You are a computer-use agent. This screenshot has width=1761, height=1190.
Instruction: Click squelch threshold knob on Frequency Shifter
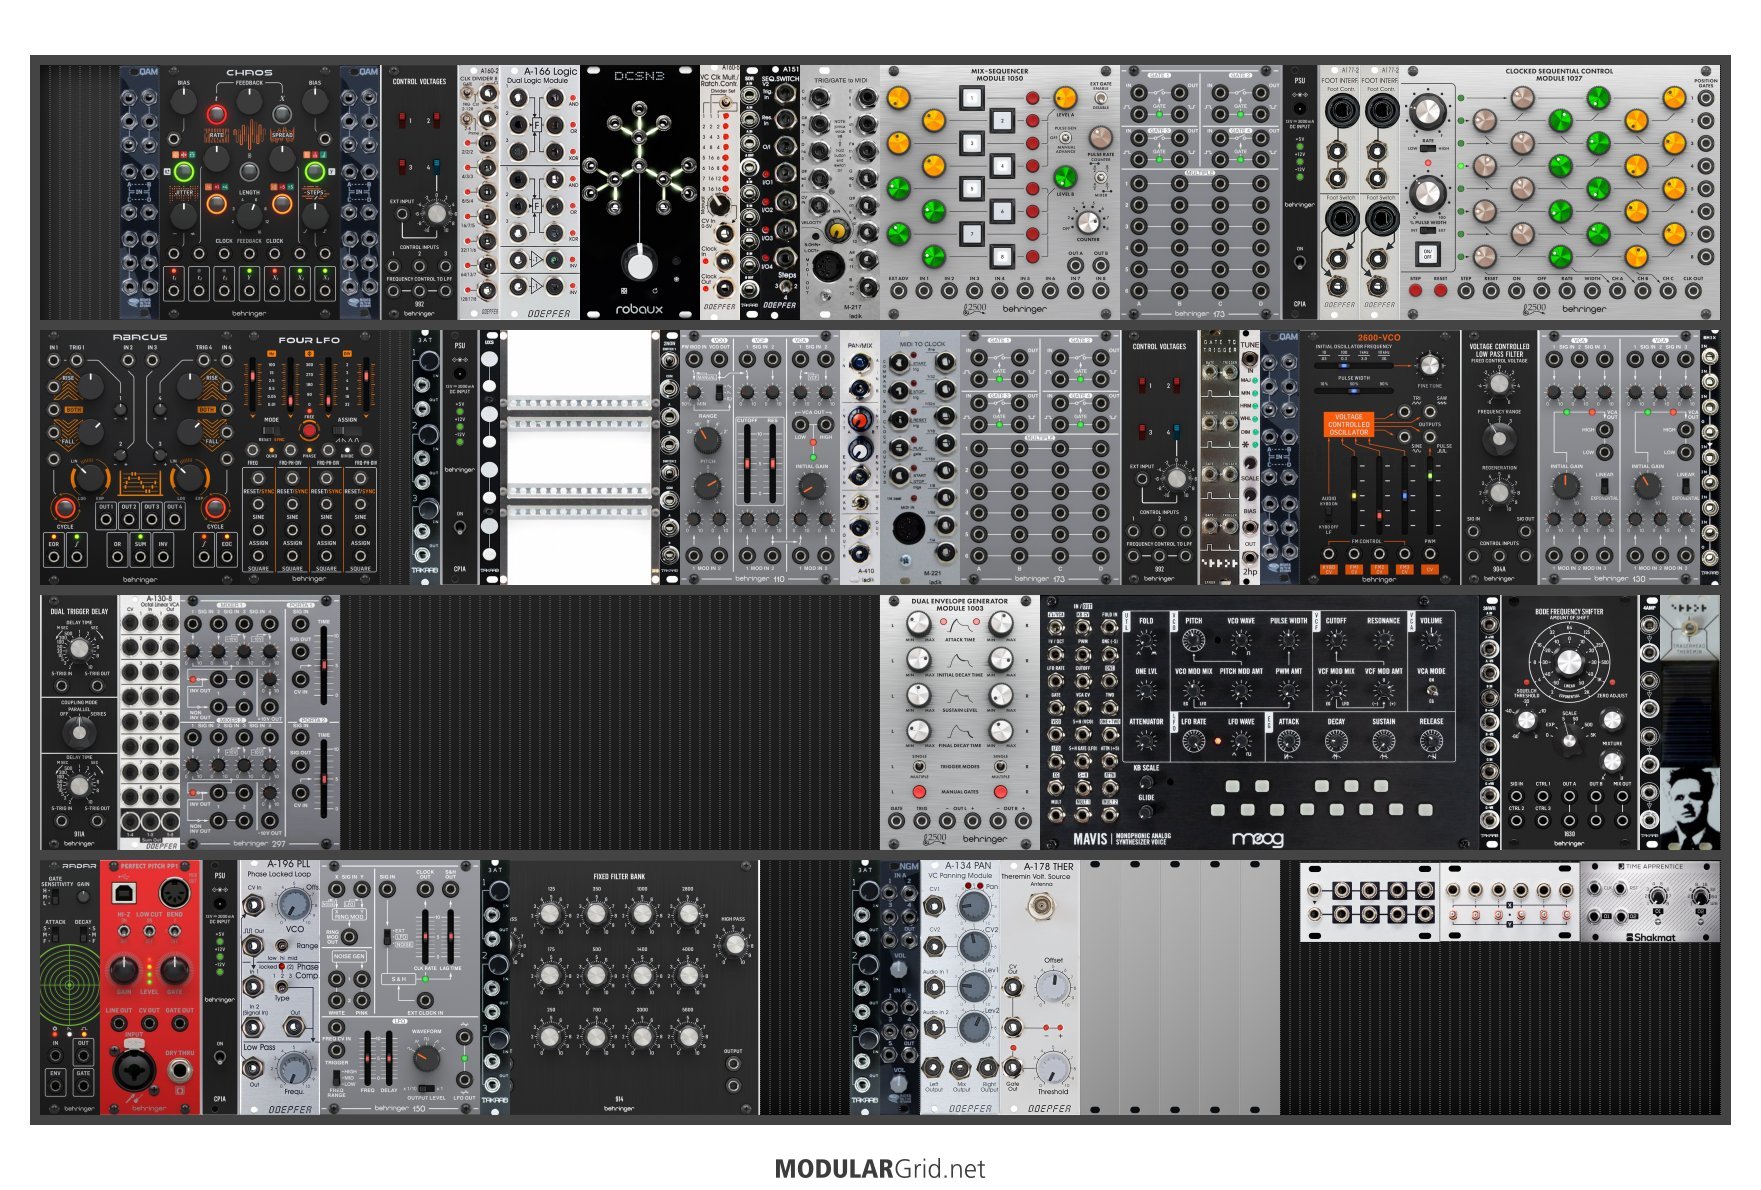point(1526,720)
